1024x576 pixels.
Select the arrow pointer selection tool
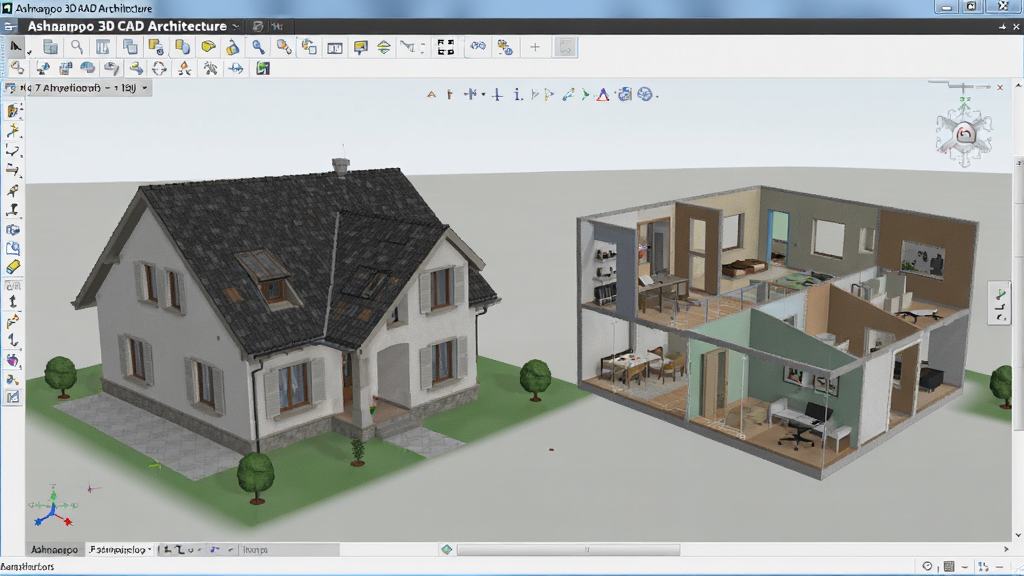[15, 47]
